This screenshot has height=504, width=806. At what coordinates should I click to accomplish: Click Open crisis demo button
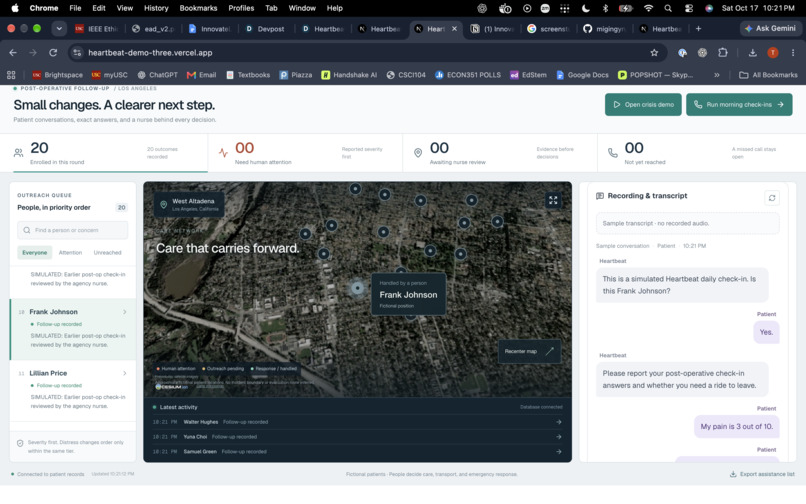643,104
